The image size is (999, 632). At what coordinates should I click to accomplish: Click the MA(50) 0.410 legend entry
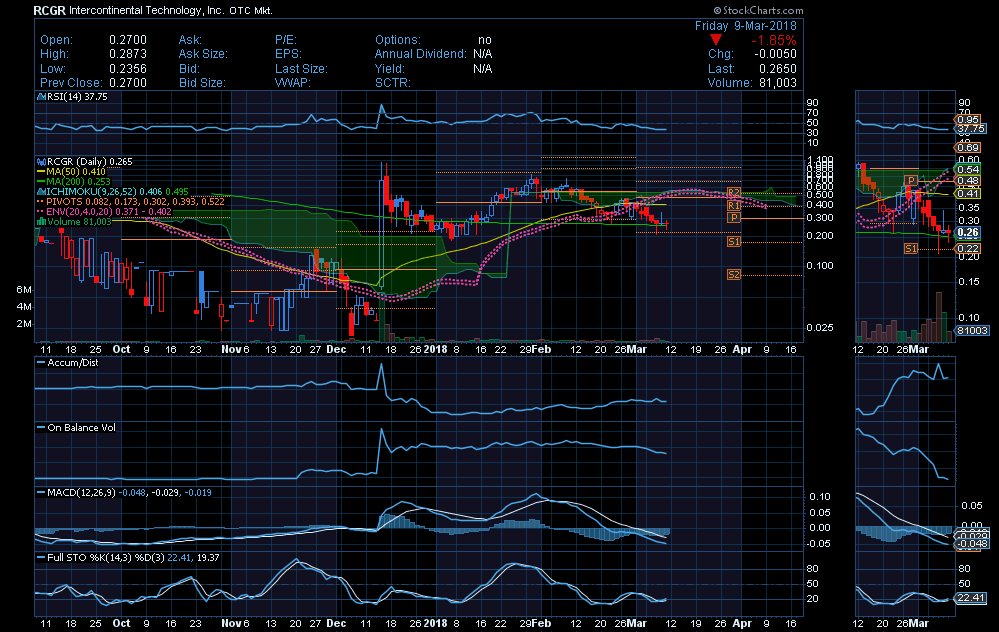[x=71, y=172]
